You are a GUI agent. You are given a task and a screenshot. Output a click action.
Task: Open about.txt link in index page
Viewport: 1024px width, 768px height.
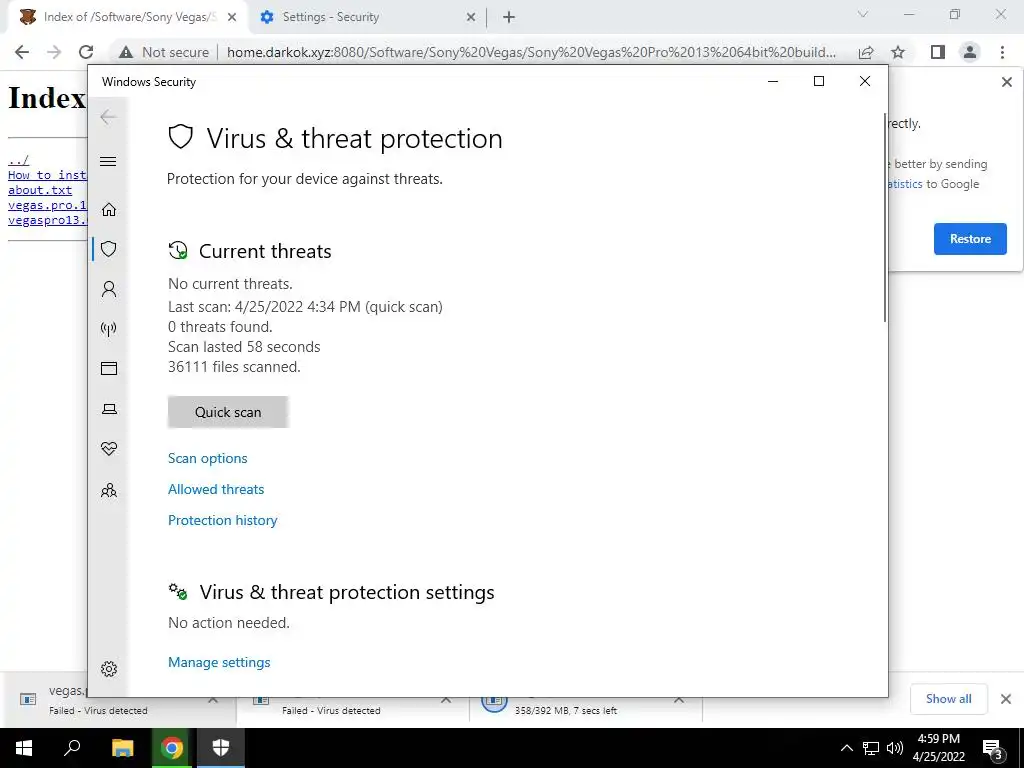click(40, 190)
